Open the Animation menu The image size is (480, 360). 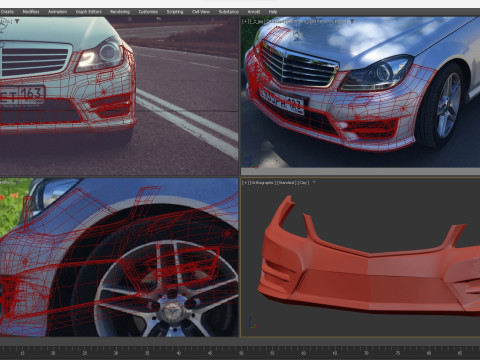click(x=57, y=12)
